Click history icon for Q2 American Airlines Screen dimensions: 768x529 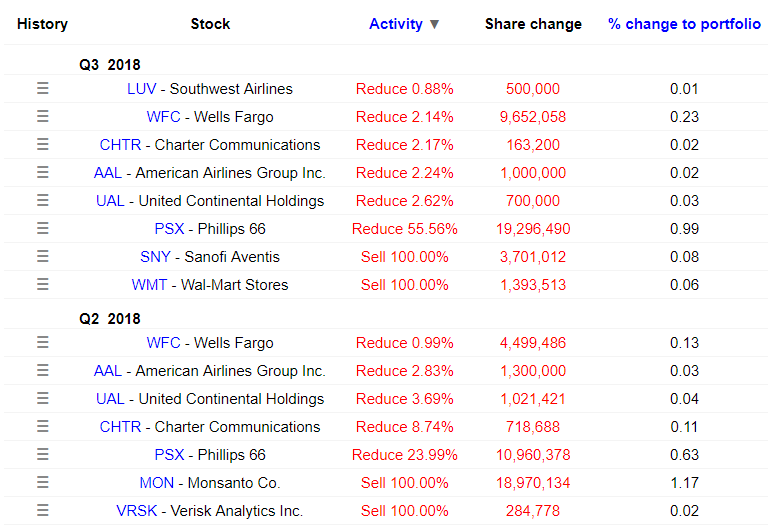(42, 370)
